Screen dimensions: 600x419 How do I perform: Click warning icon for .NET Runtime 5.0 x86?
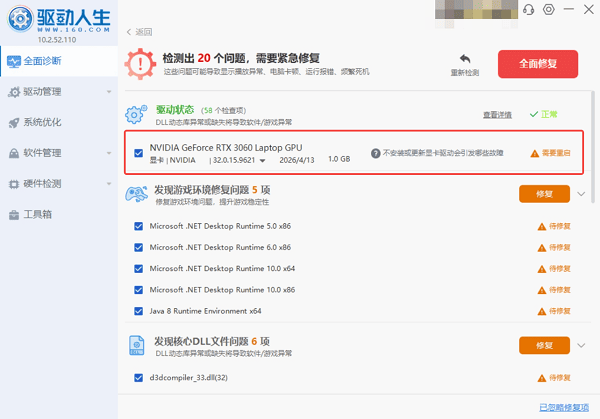pyautogui.click(x=542, y=227)
